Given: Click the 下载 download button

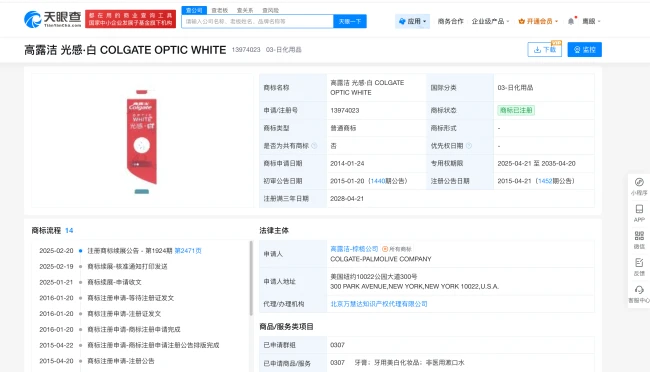Looking at the screenshot, I should 545,50.
